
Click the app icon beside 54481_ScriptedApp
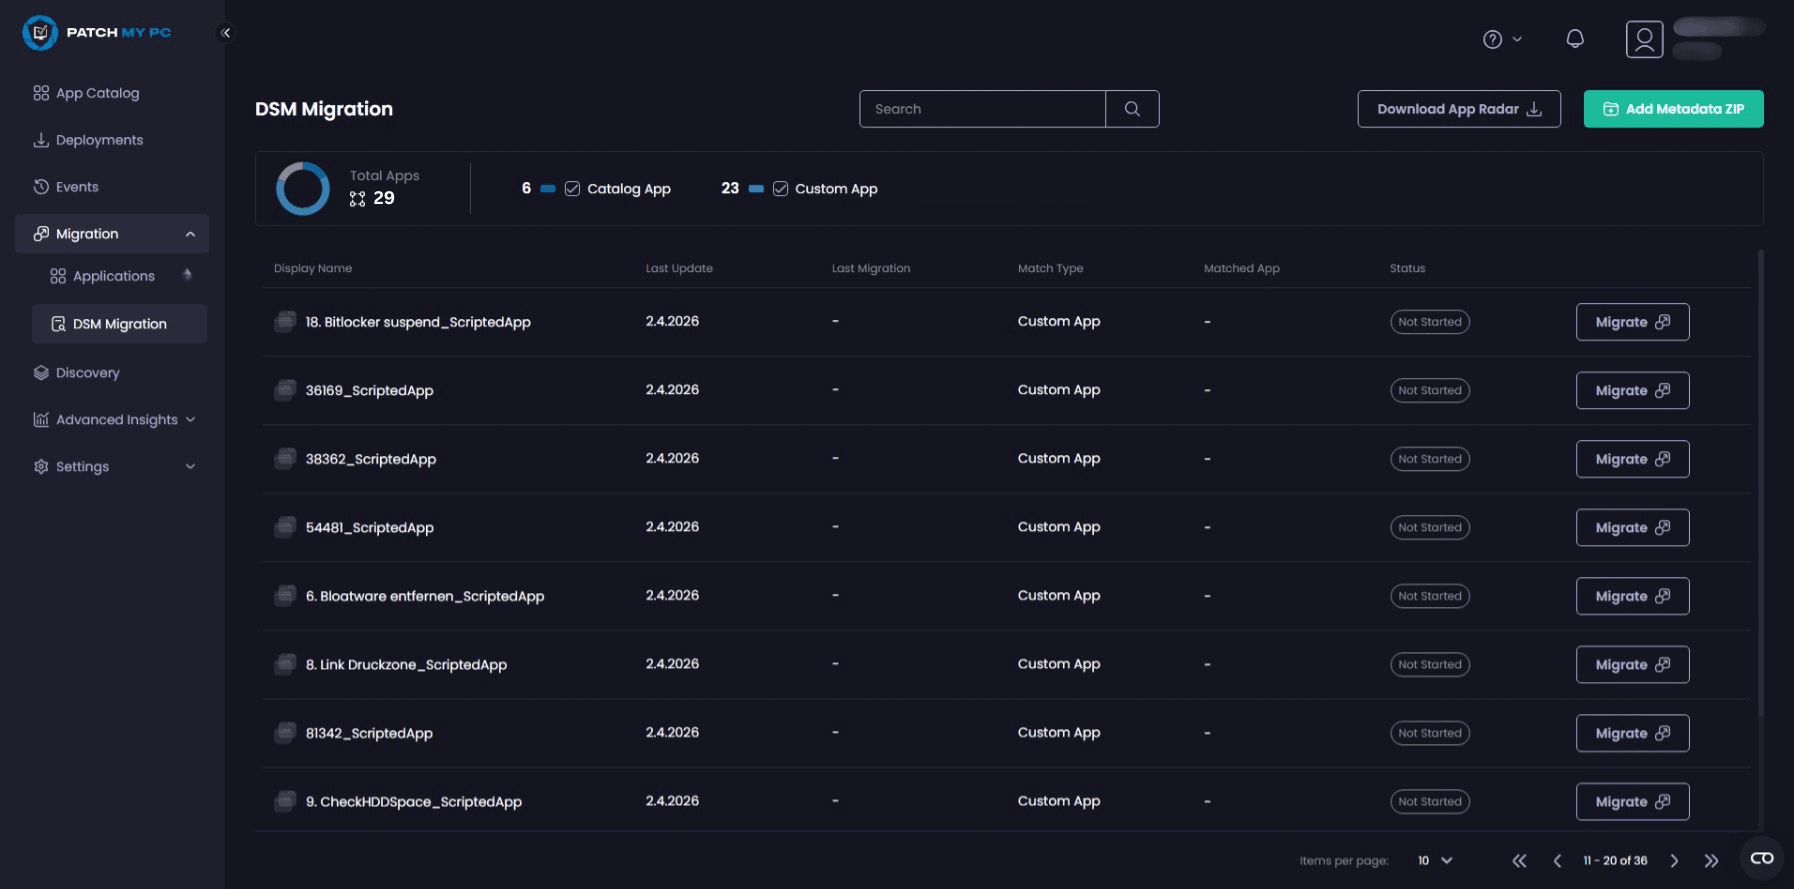point(285,527)
